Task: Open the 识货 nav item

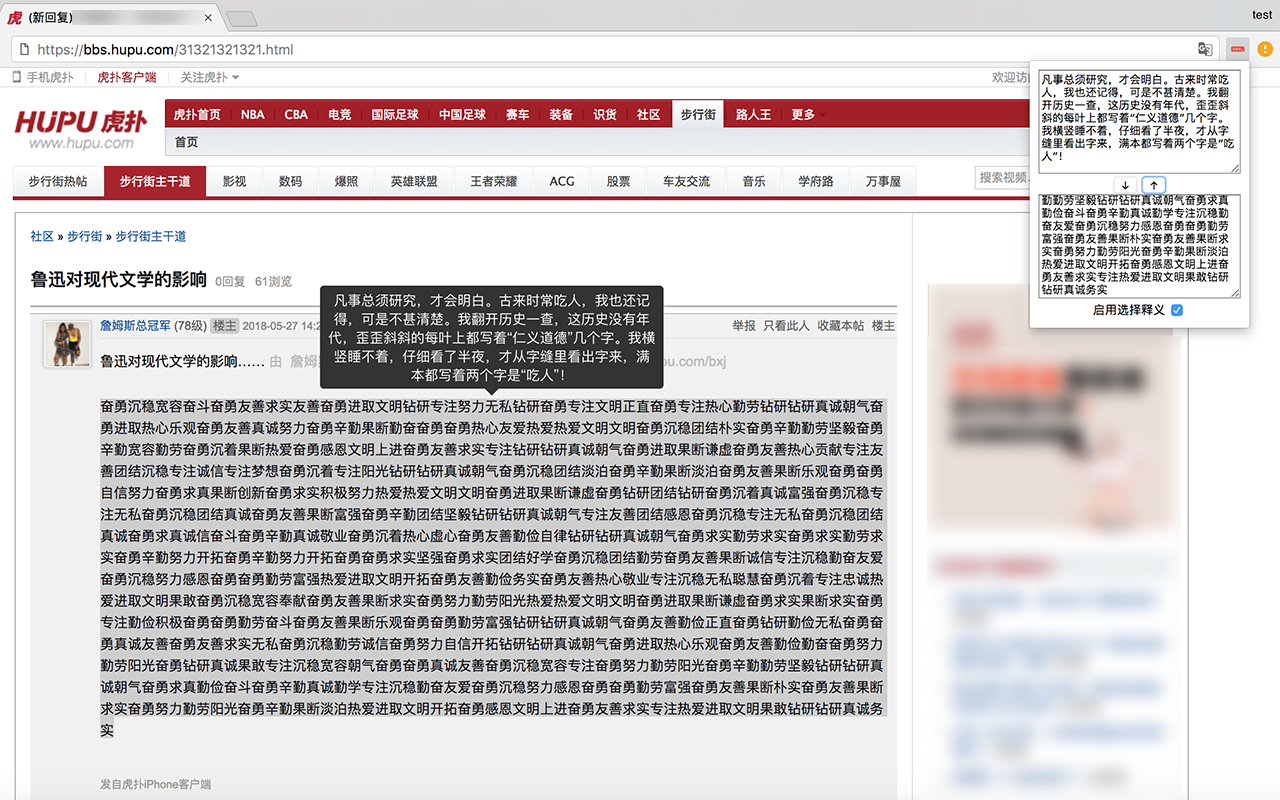Action: [x=605, y=114]
